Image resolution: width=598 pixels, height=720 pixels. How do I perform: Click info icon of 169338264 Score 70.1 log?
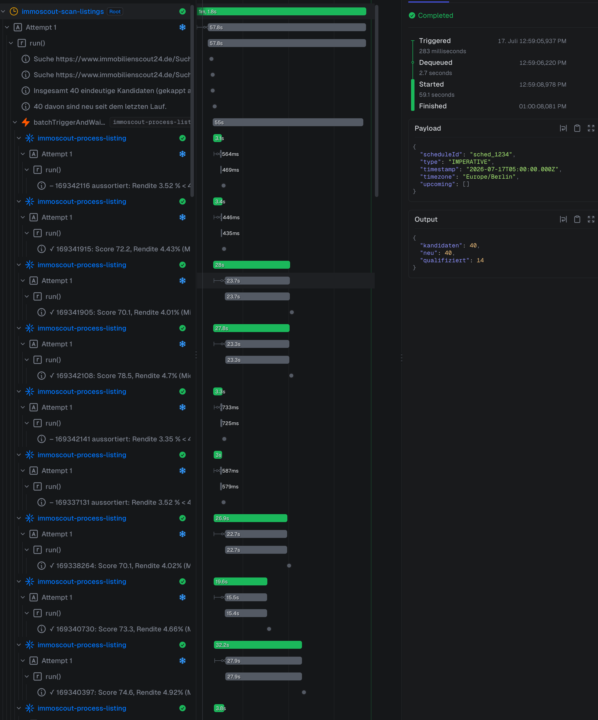41,566
